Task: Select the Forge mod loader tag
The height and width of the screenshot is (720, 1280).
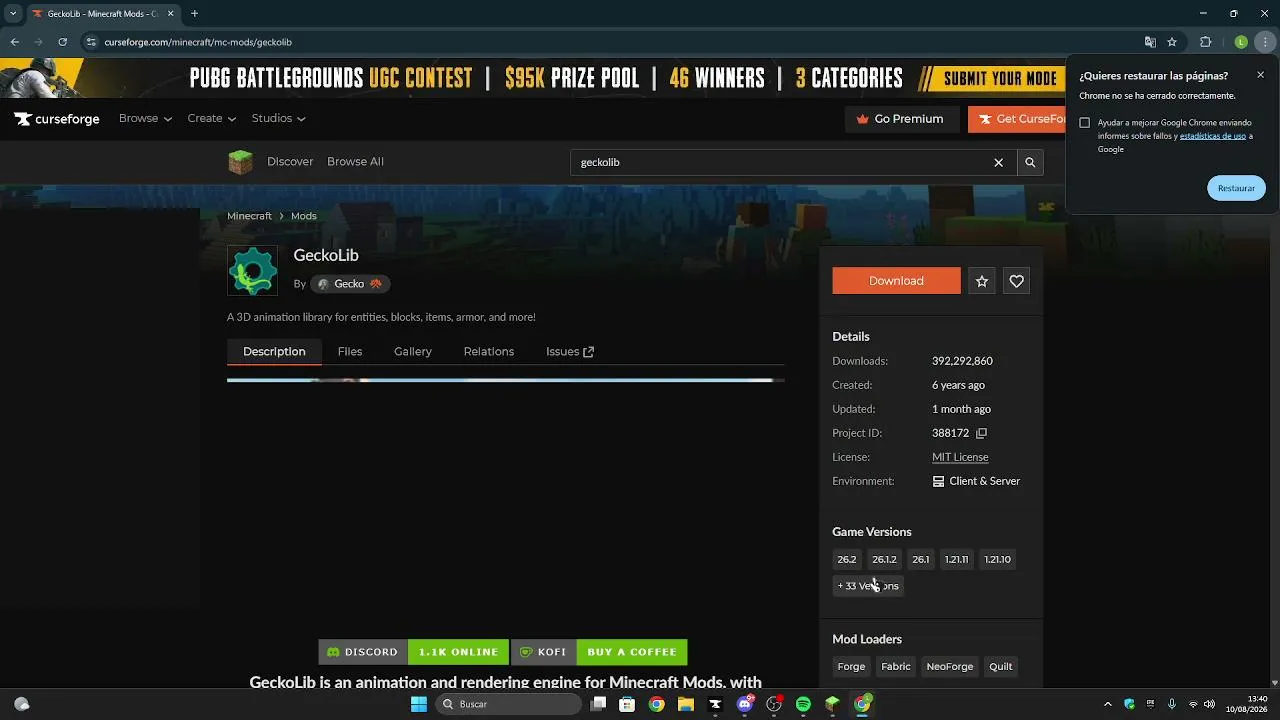Action: pyautogui.click(x=851, y=667)
